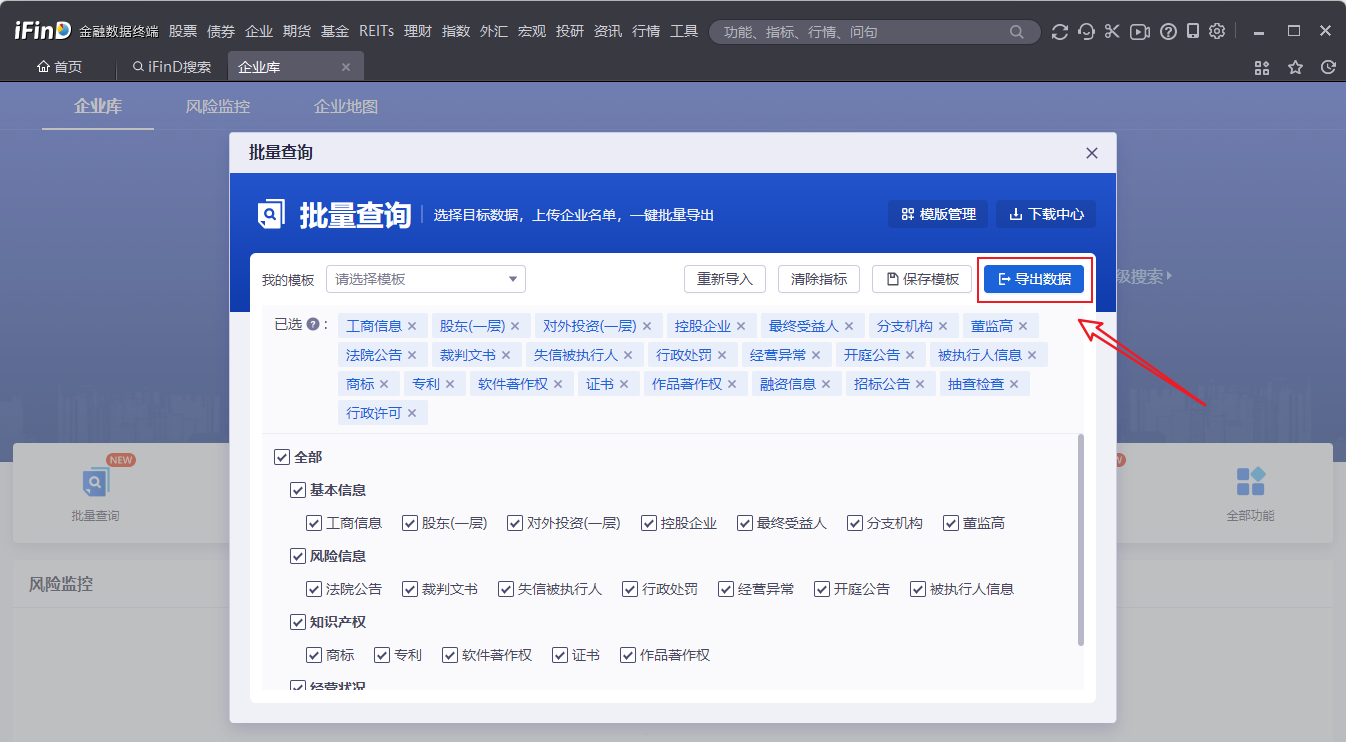Toggle the 裁判文书 checkbox
Viewport: 1346px width, 742px height.
point(410,589)
